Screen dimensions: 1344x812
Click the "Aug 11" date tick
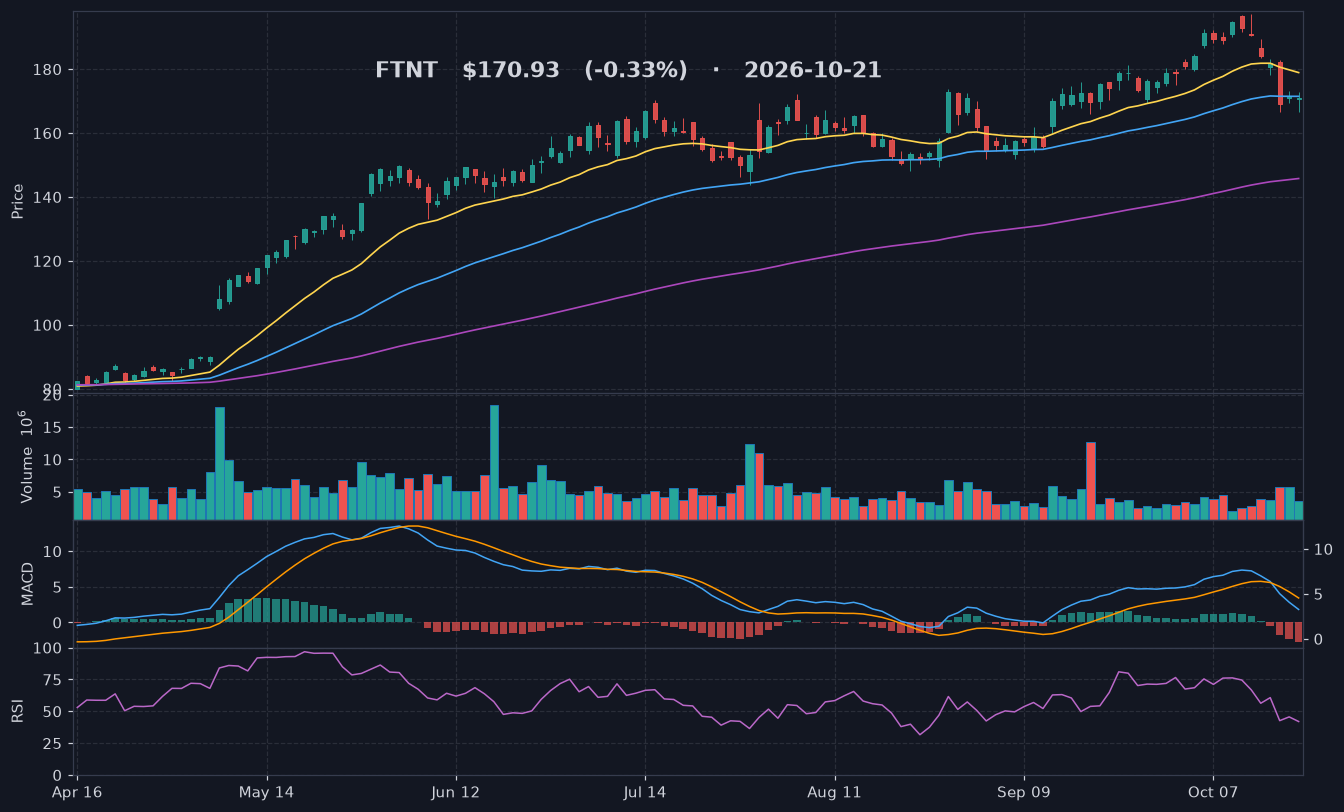[x=834, y=792]
